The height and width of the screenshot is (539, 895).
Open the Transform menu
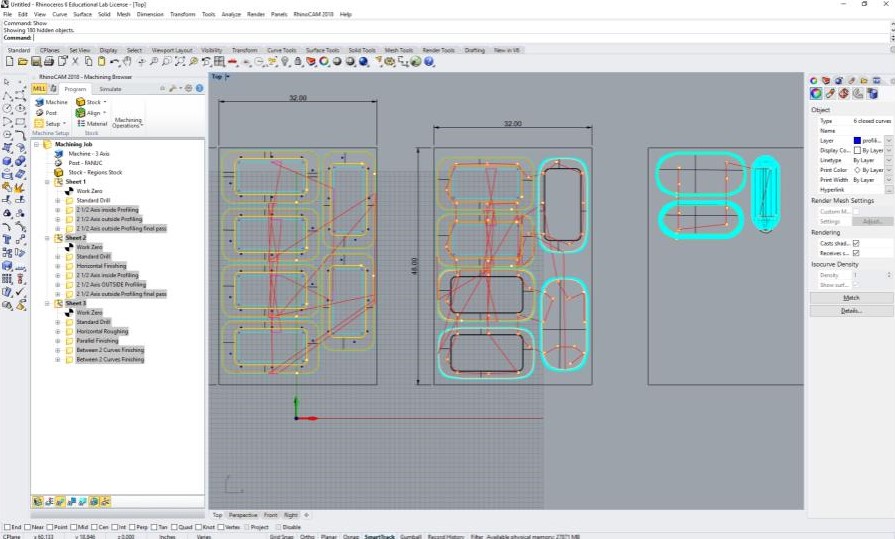[x=183, y=14]
